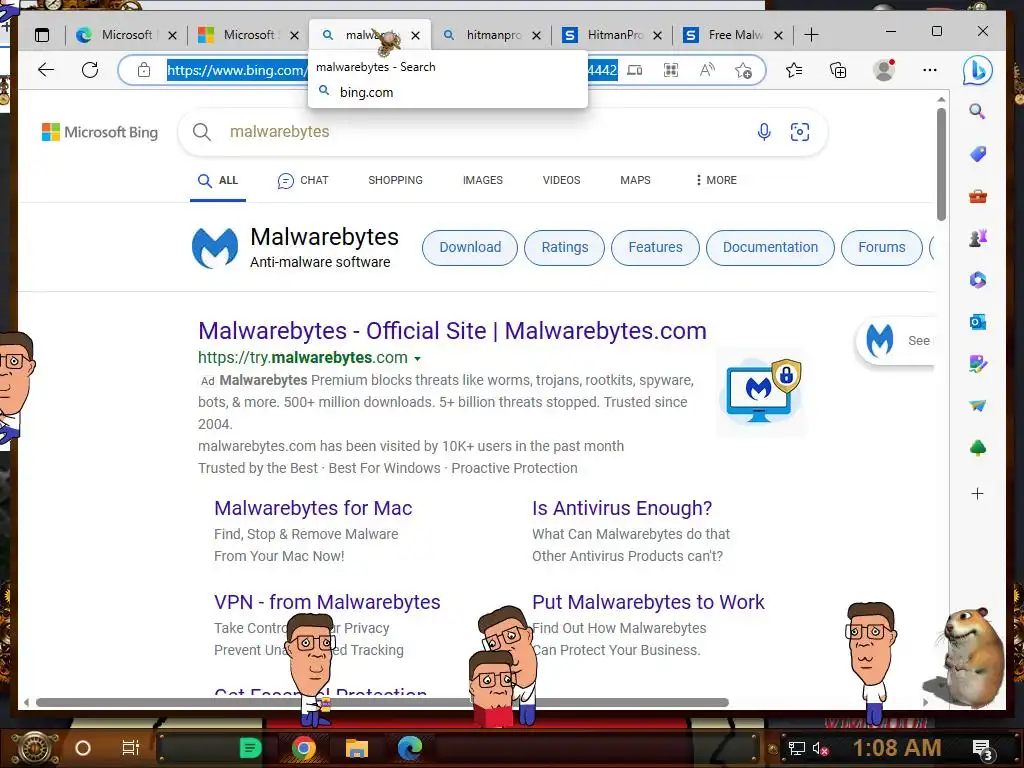Go back with the back arrow

tap(46, 70)
